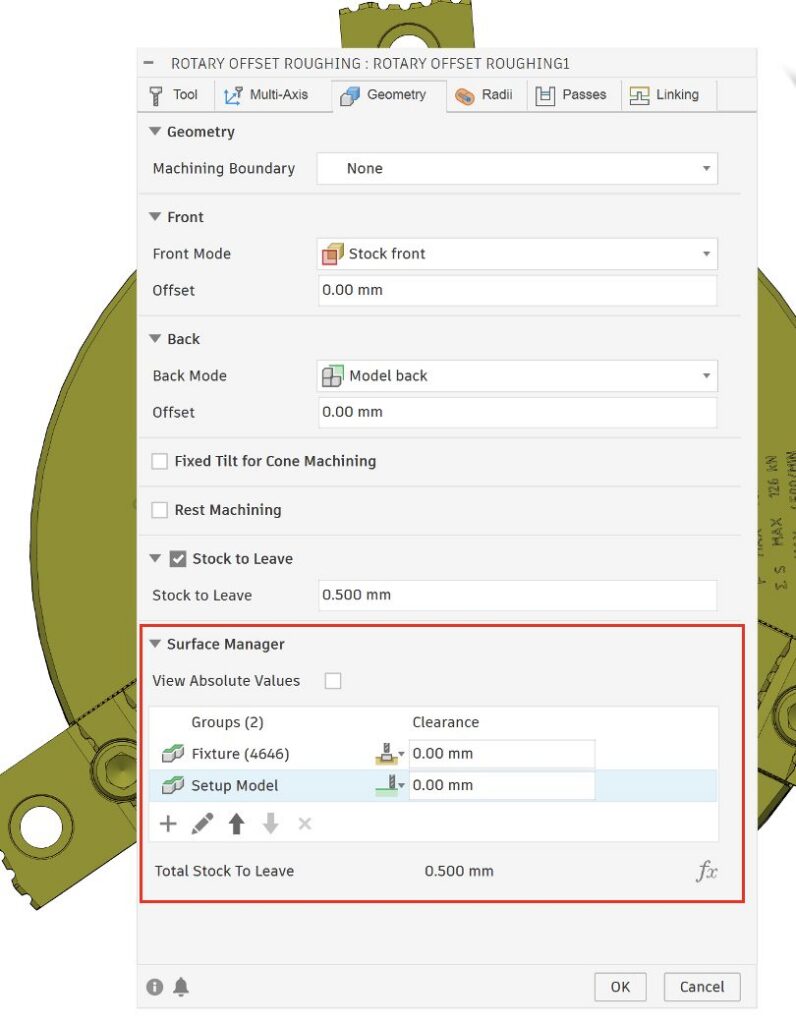Switch to the Passes tab
This screenshot has height=1024, width=796.
click(571, 95)
